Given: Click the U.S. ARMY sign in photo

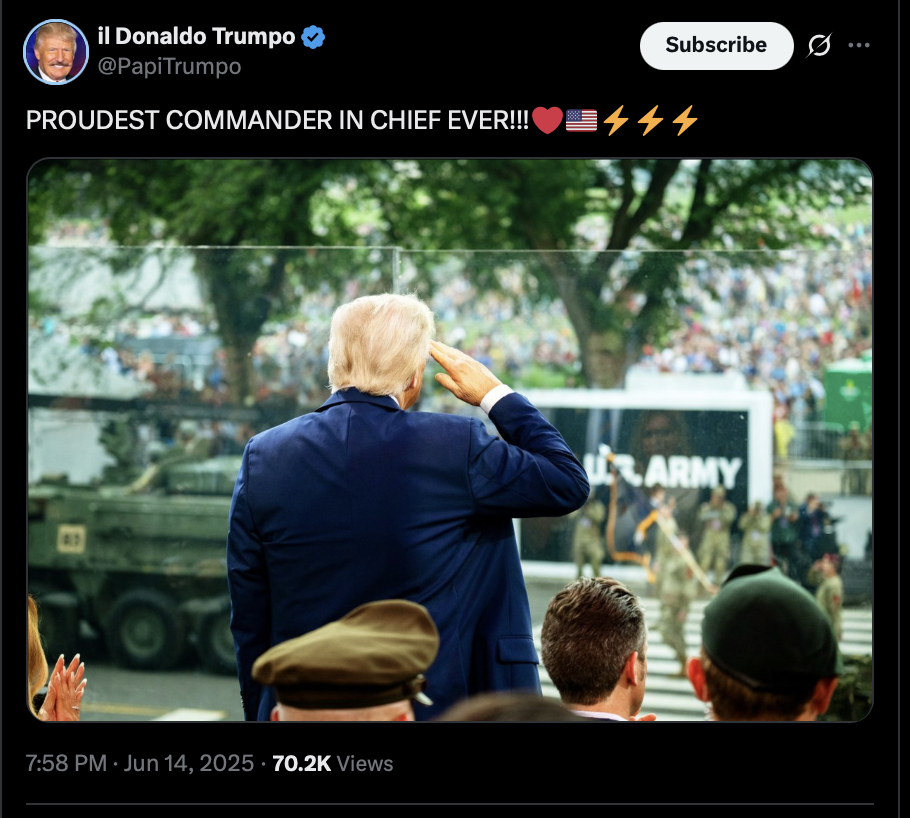Looking at the screenshot, I should point(665,471).
